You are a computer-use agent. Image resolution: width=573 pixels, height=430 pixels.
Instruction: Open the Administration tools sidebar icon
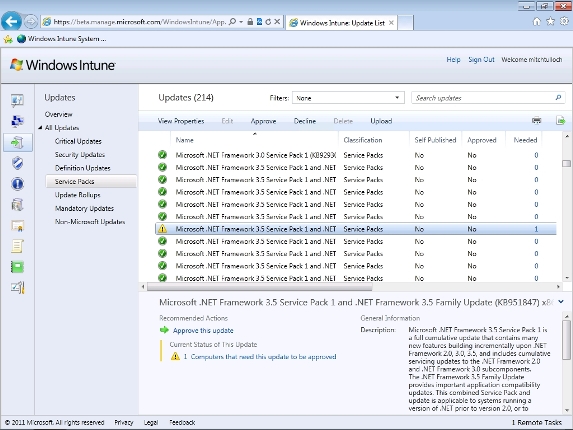pyautogui.click(x=17, y=288)
